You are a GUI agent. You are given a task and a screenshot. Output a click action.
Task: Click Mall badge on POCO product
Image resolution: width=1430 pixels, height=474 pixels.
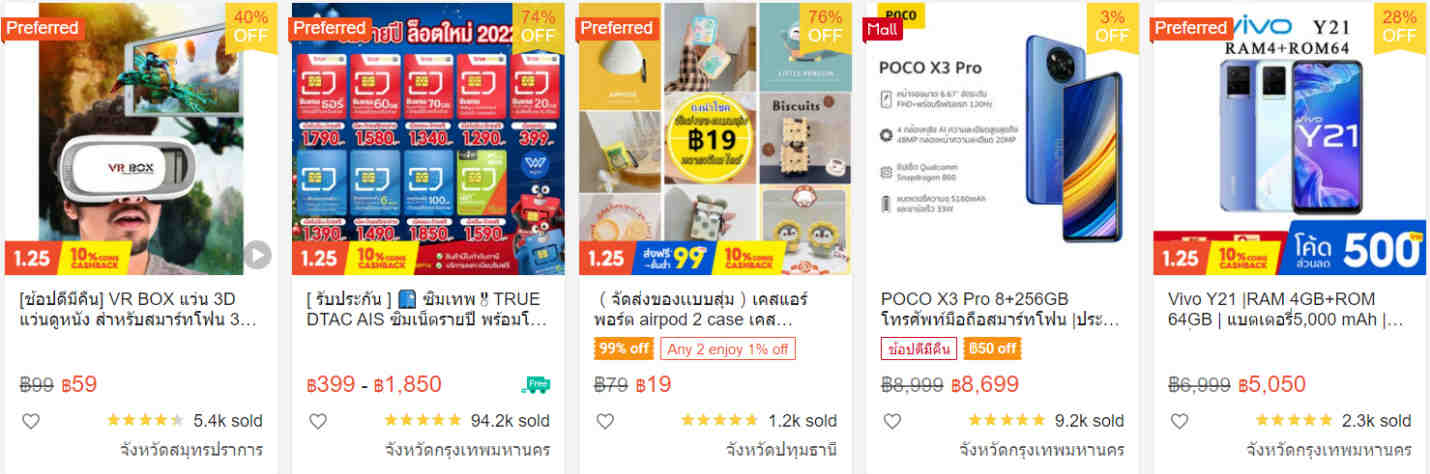[x=883, y=28]
